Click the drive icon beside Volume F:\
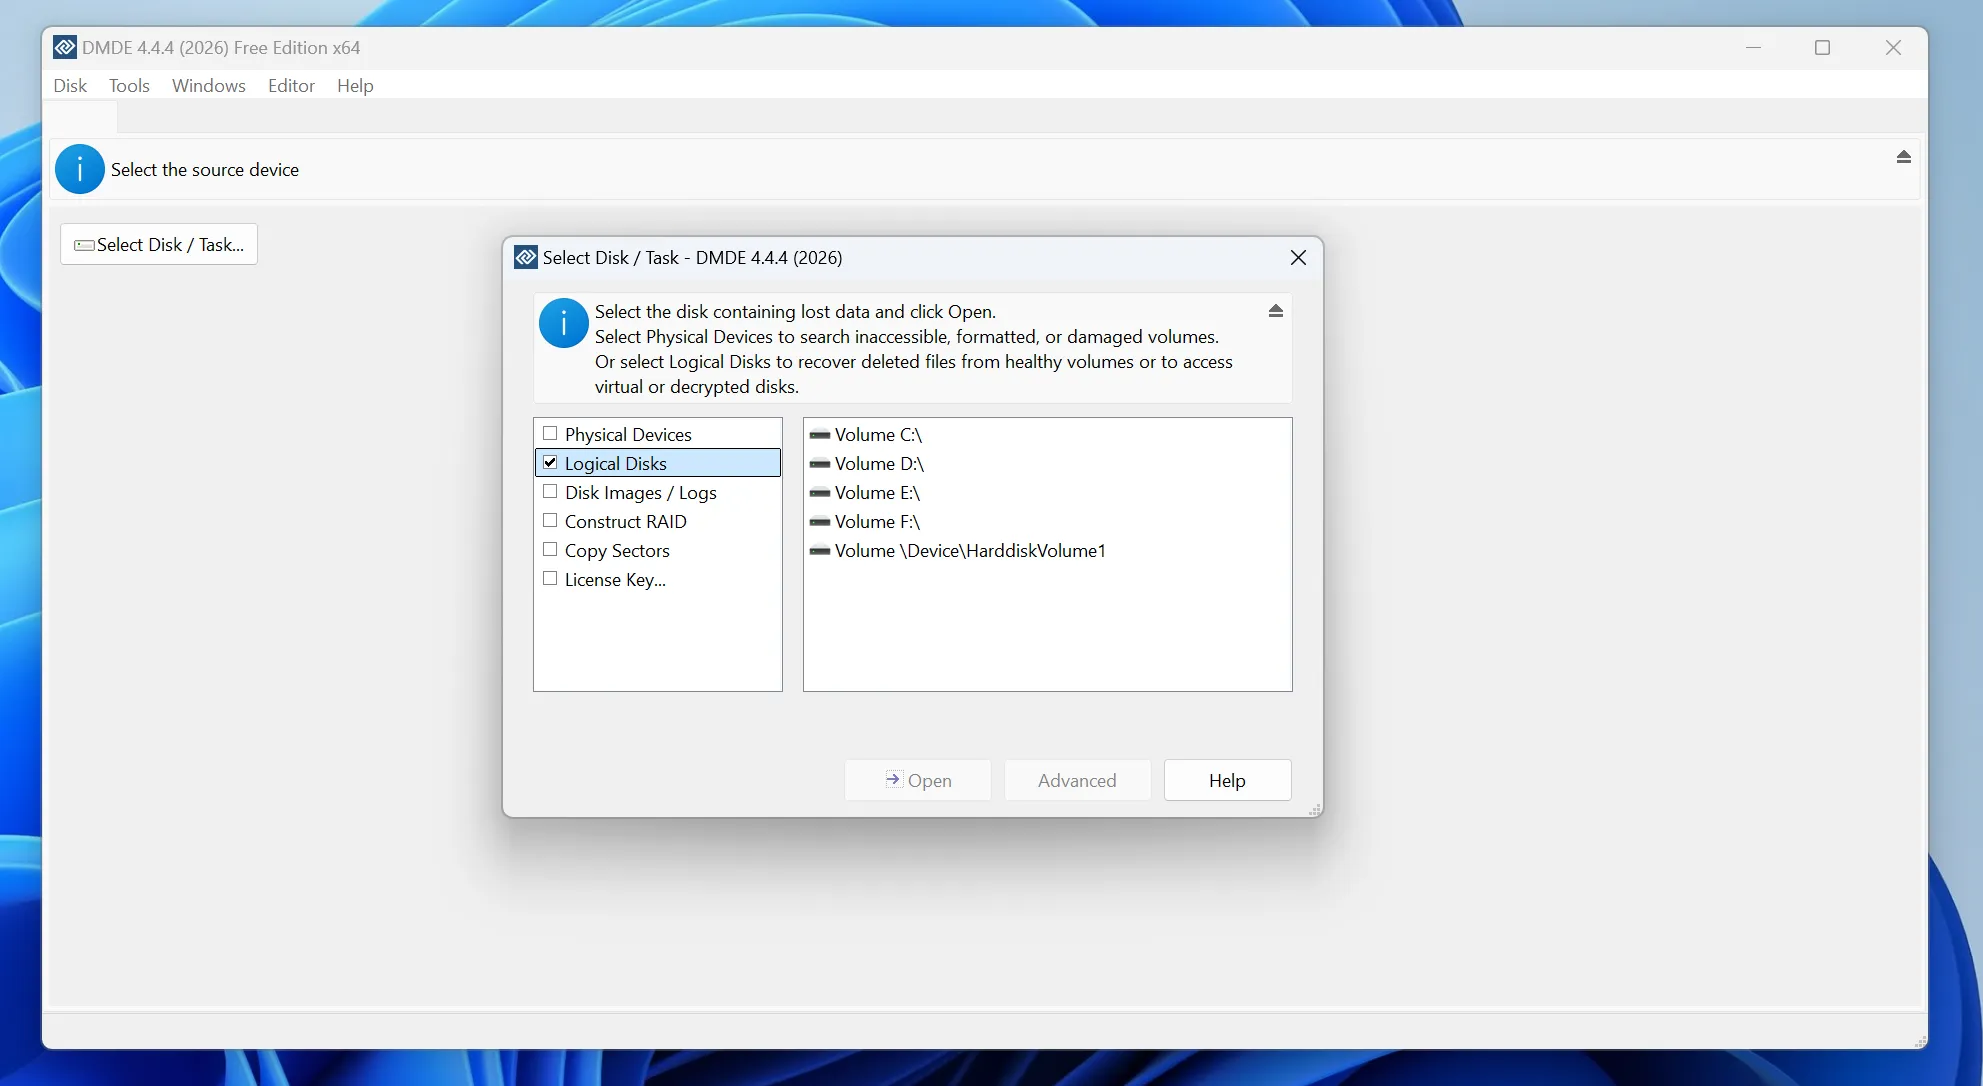1983x1086 pixels. tap(820, 522)
